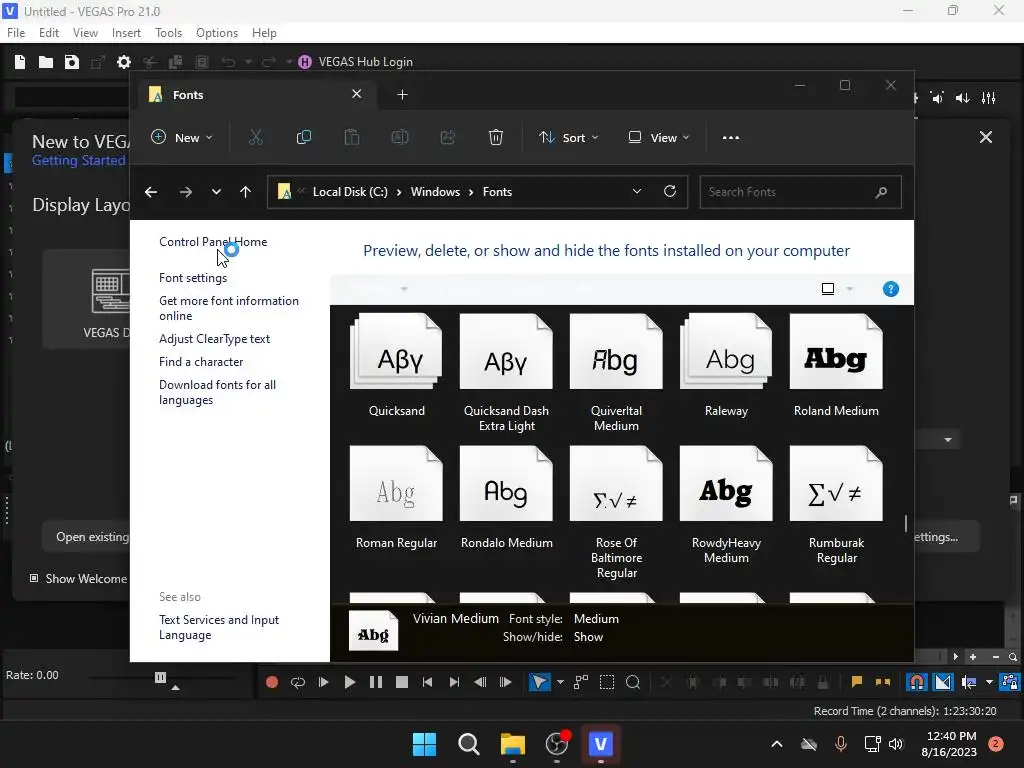The image size is (1024, 768).
Task: Toggle Auto ripple icon
Action: (x=969, y=682)
